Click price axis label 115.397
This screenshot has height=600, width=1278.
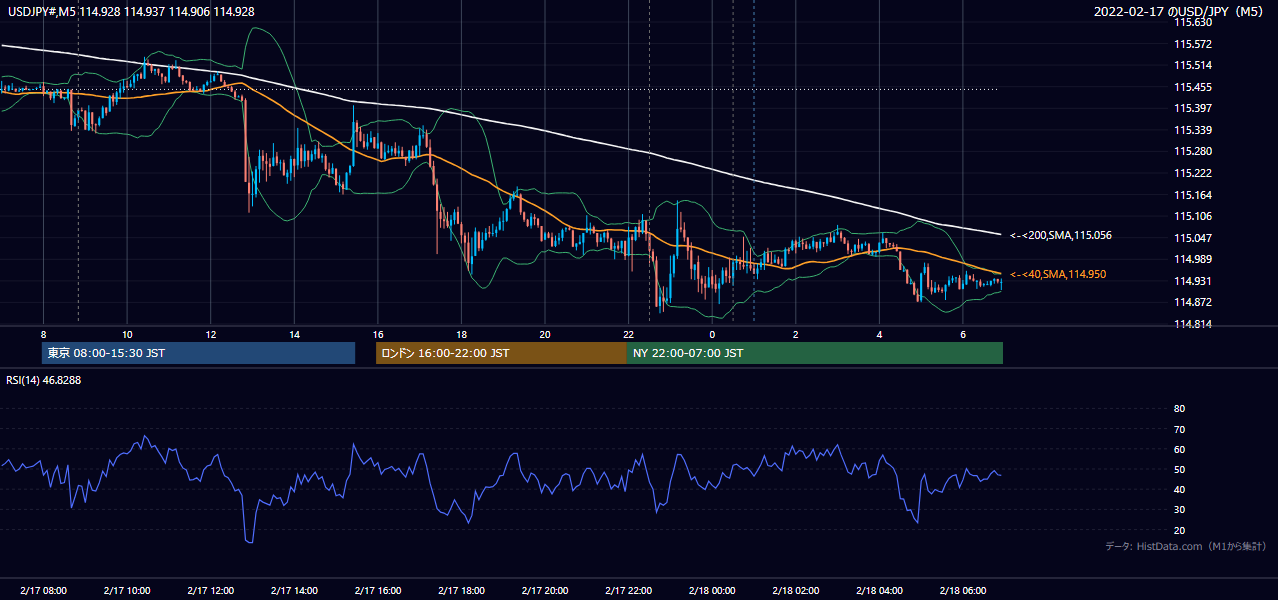[1193, 109]
